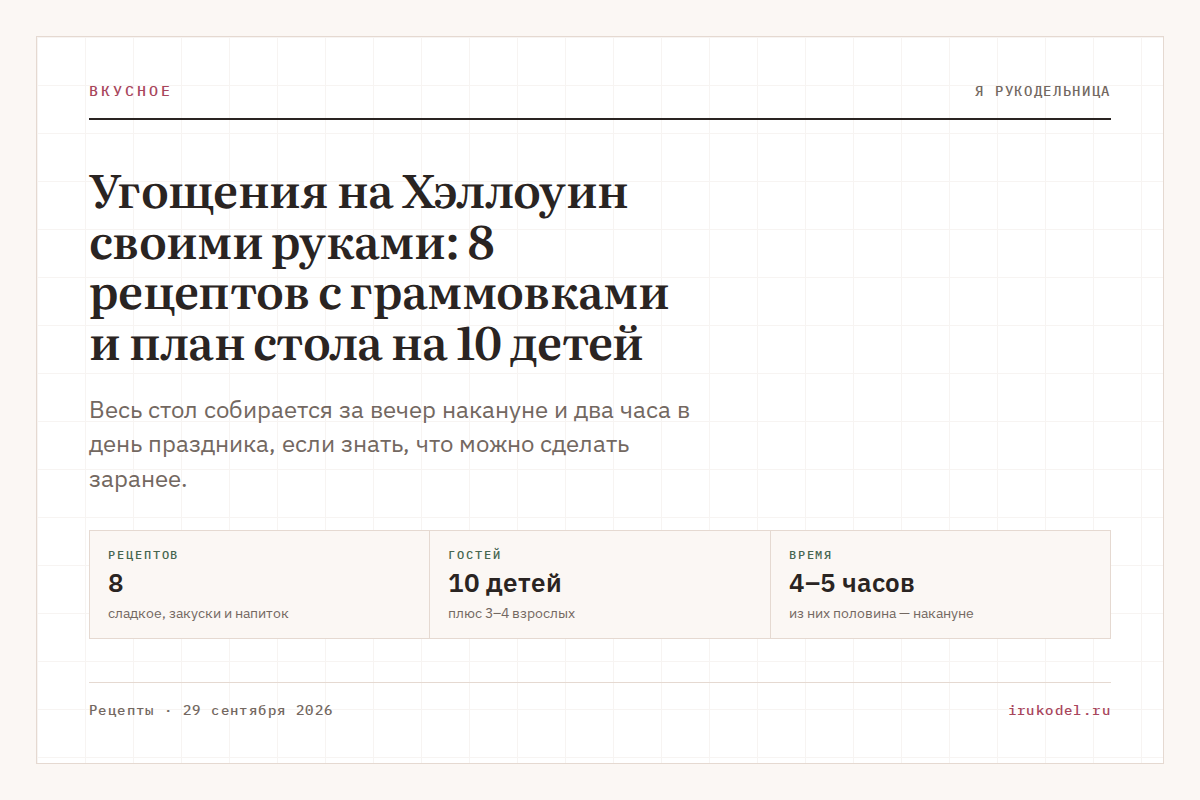
Task: Click the text плюс 3–4 взрослых
Action: pyautogui.click(x=512, y=614)
